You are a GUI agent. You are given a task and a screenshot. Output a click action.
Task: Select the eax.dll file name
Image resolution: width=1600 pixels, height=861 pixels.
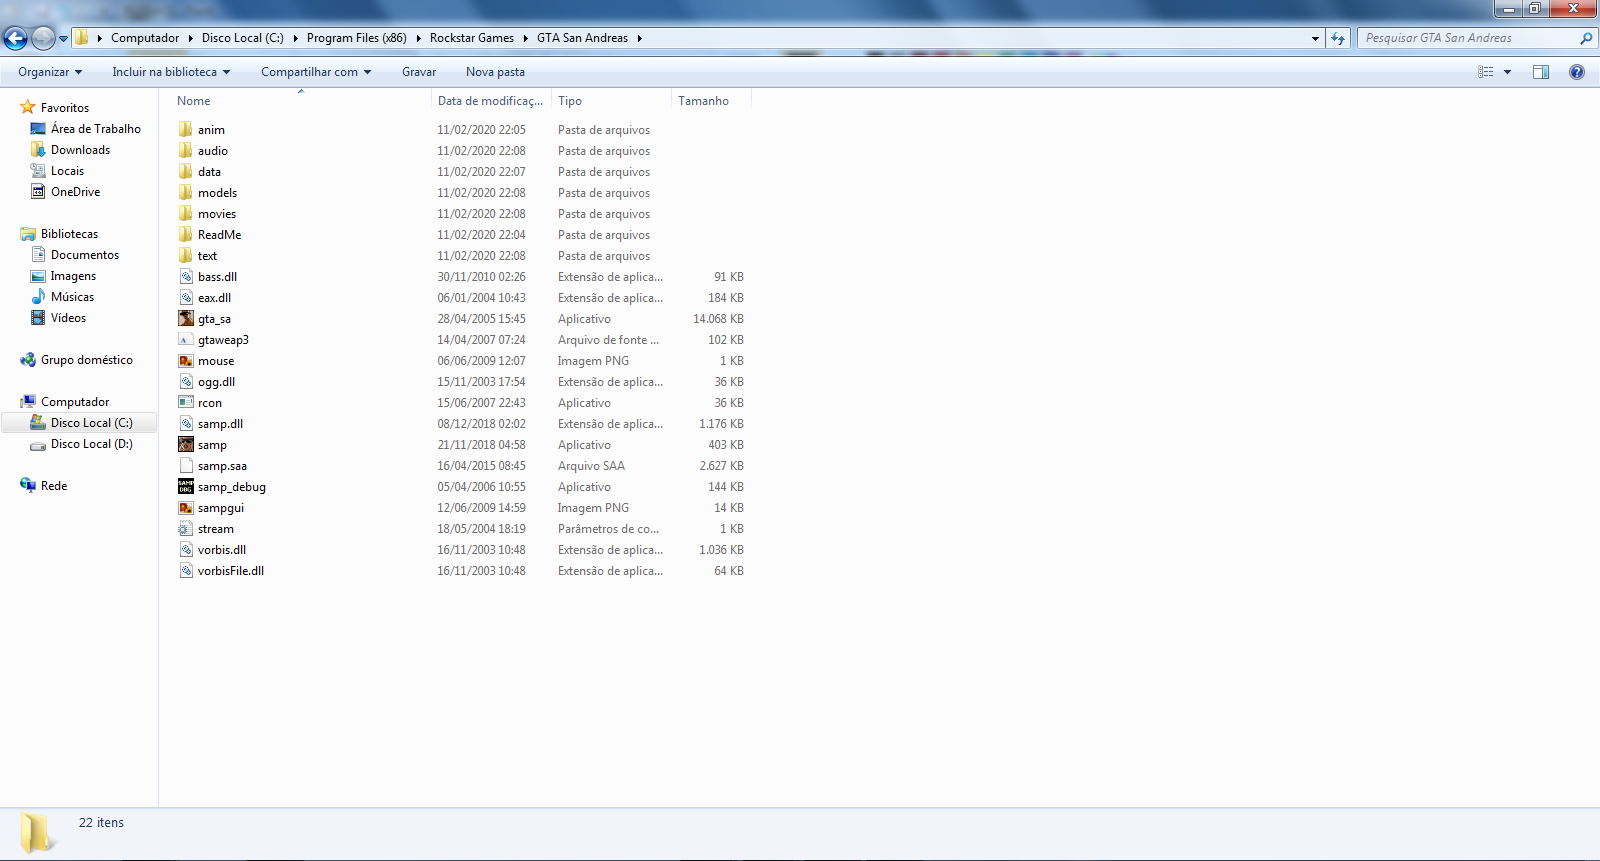[215, 297]
